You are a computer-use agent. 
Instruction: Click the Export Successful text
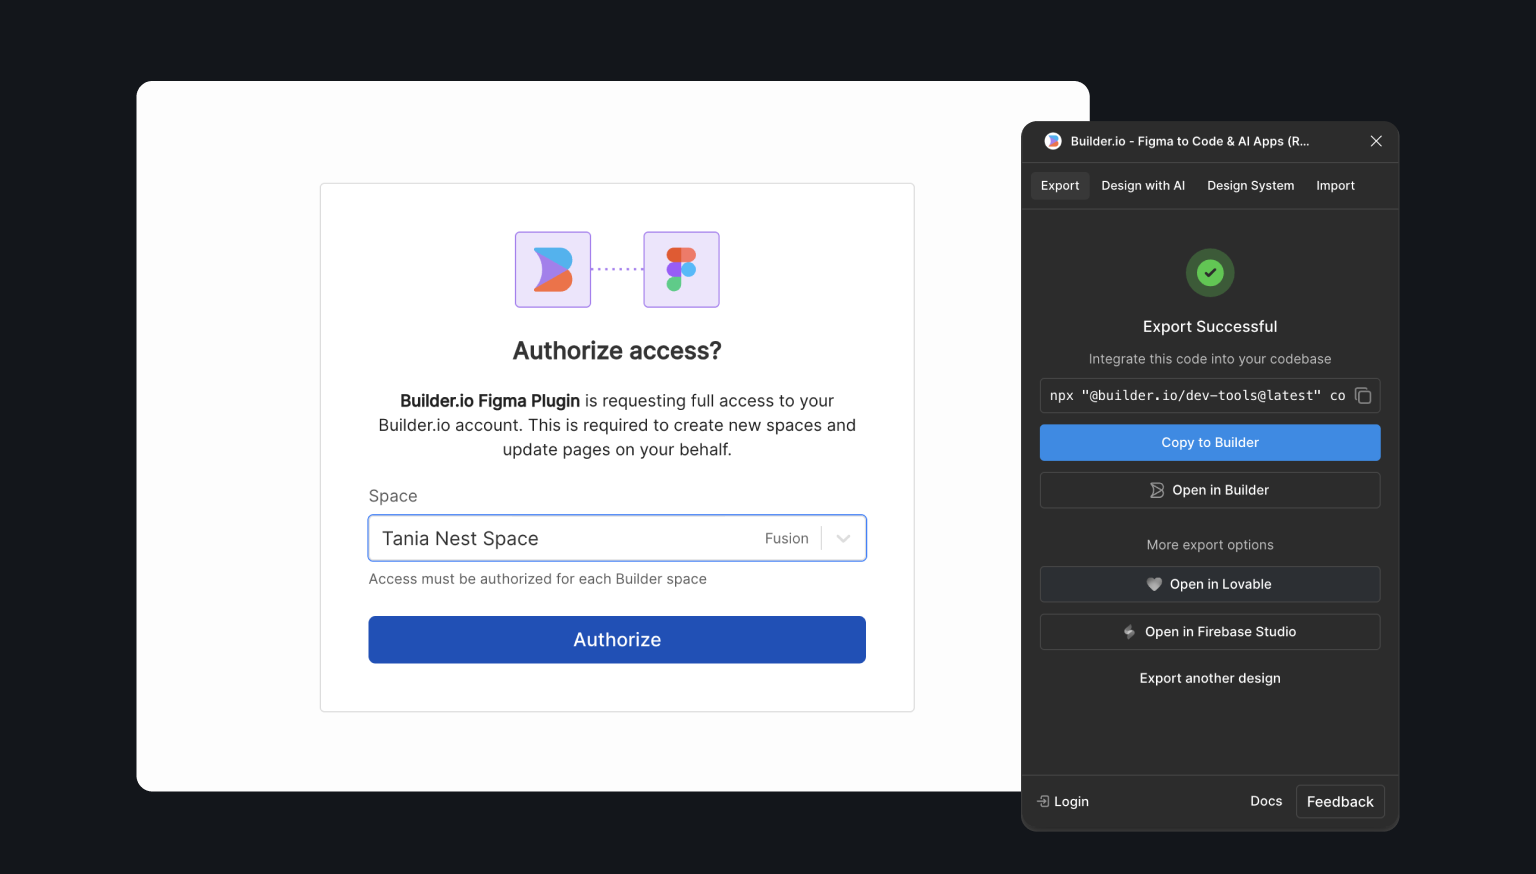(1210, 327)
